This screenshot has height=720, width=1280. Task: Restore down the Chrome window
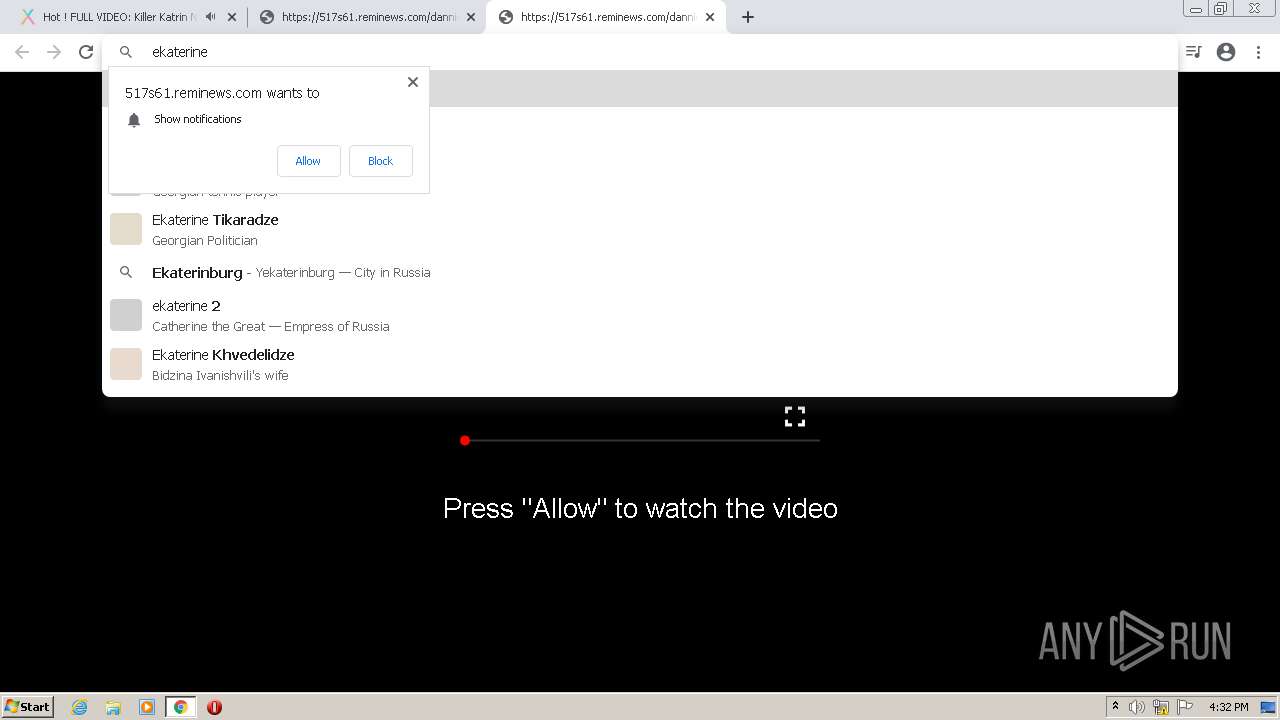[1221, 9]
